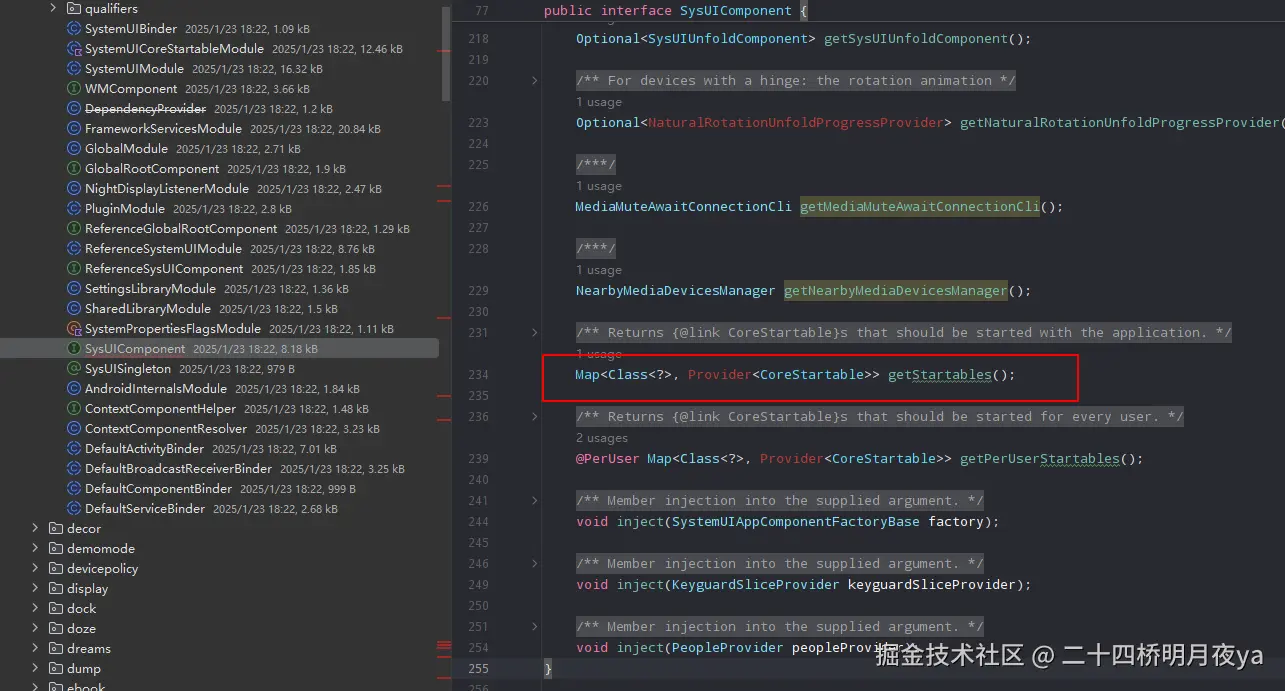
Task: Expand the dump folder
Action: pyautogui.click(x=35, y=668)
